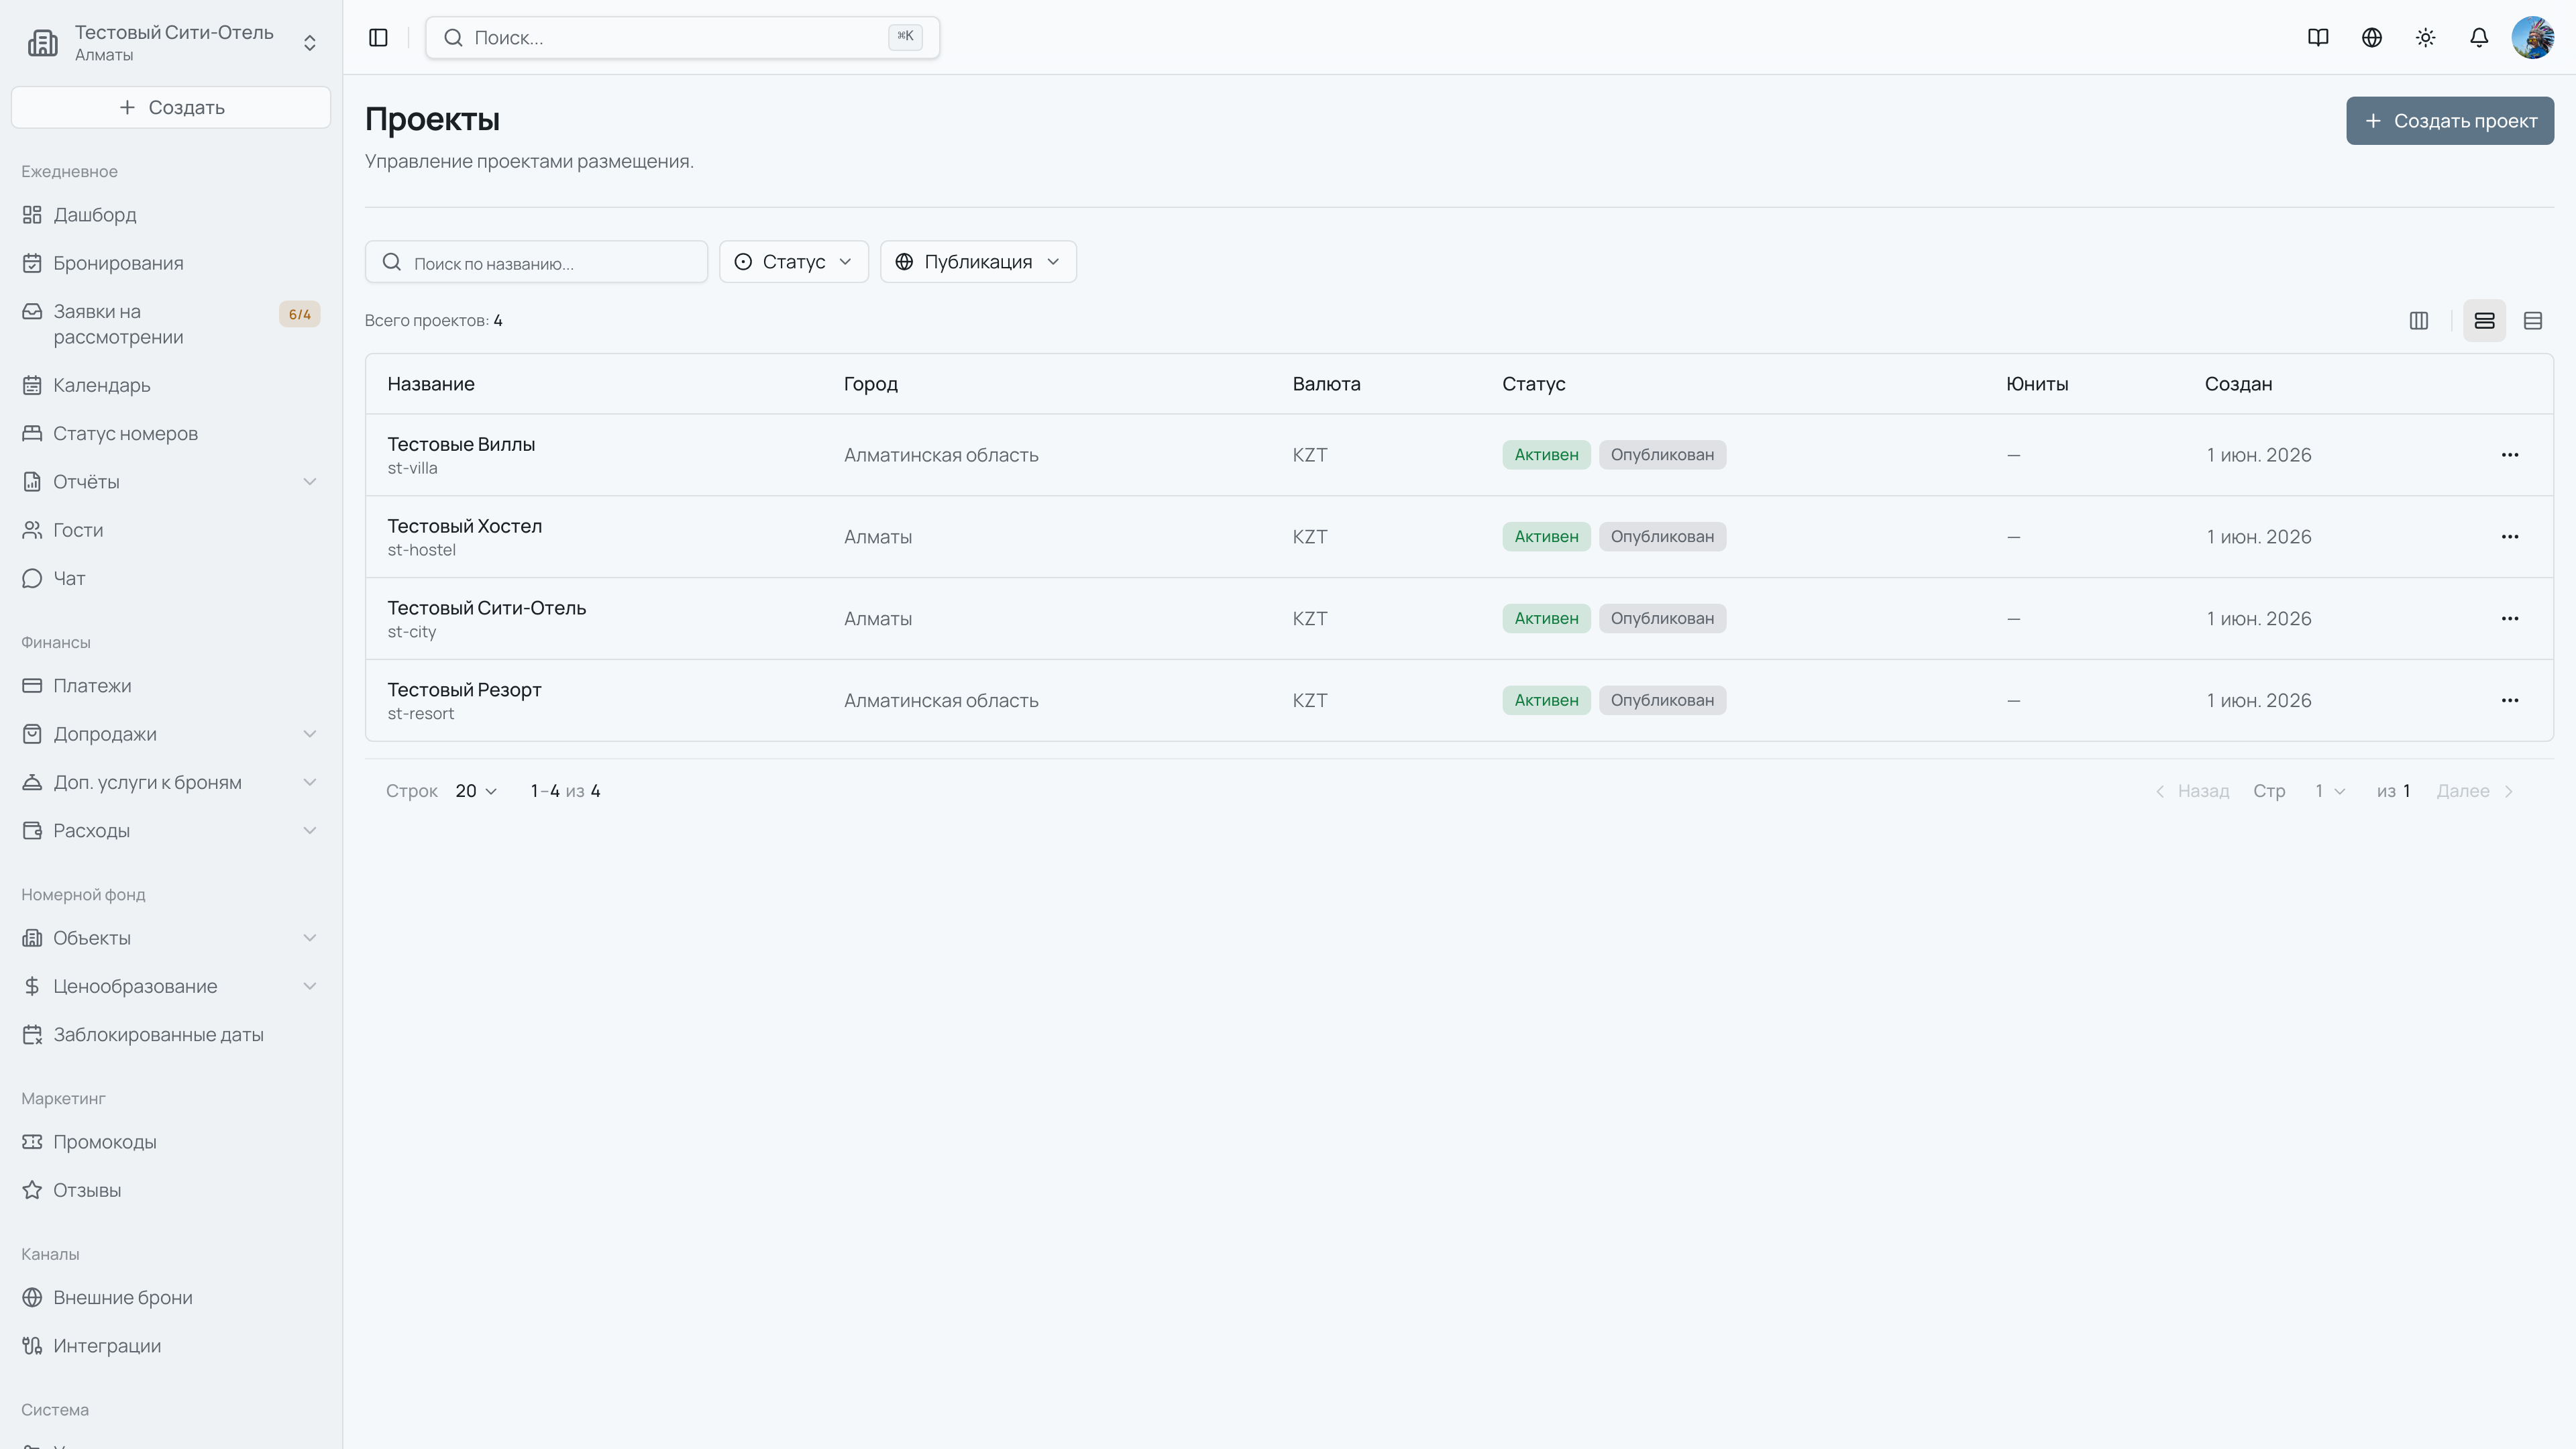Toggle light theme sun icon
This screenshot has height=1449, width=2576.
tap(2426, 37)
